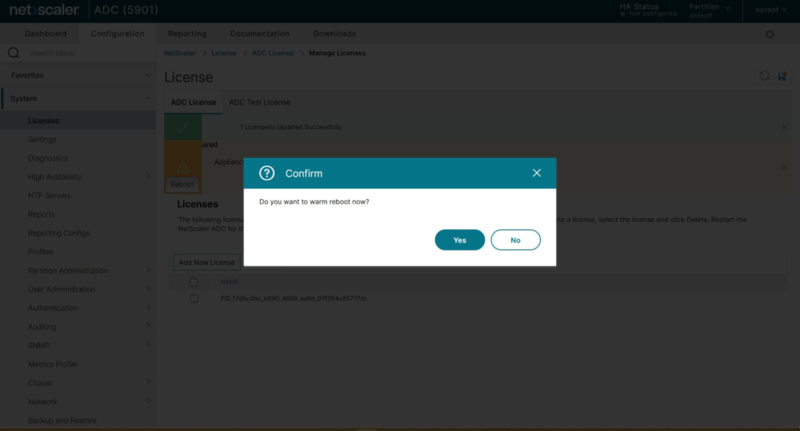Click the NetScaler logo
800x431 pixels.
[44, 10]
